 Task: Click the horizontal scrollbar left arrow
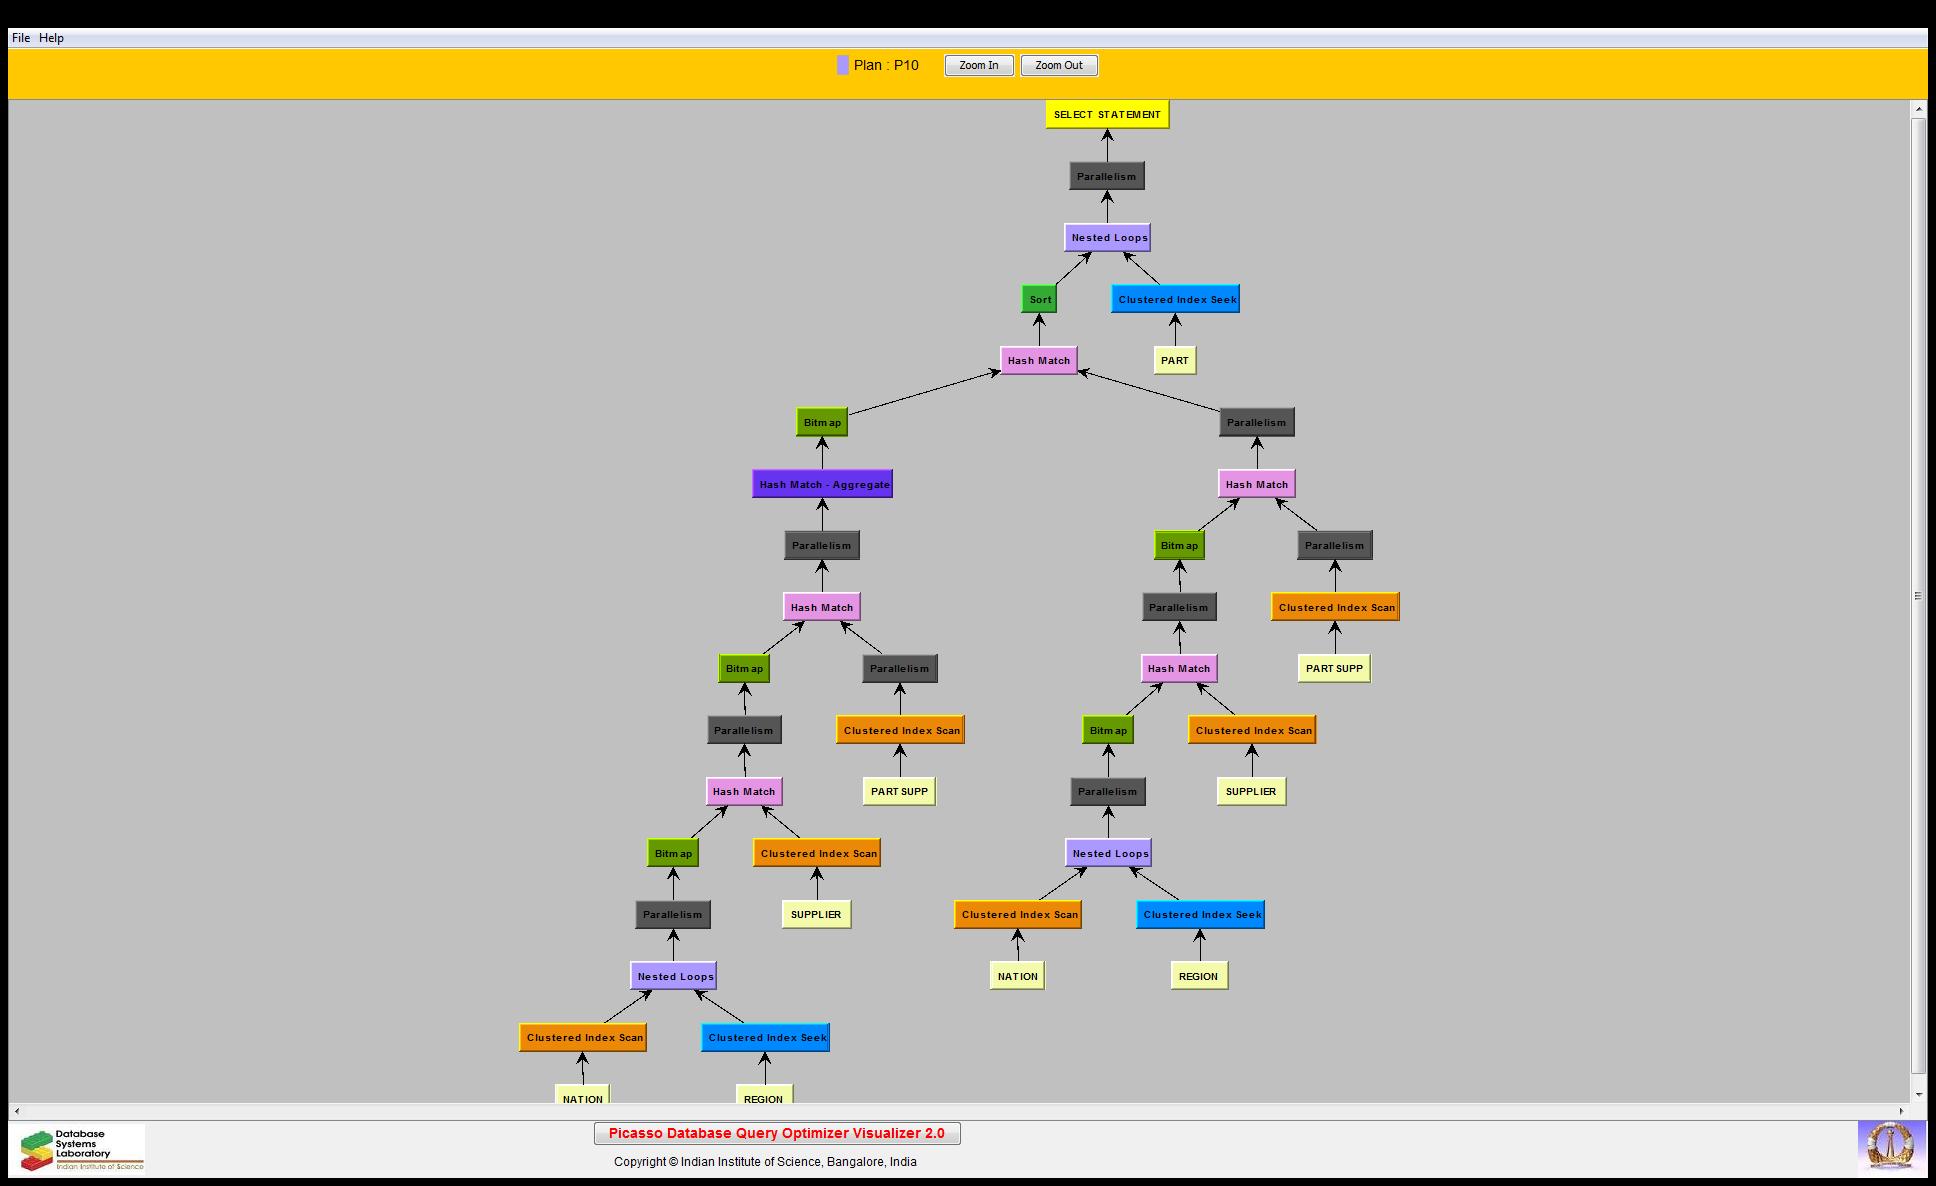click(x=17, y=1111)
